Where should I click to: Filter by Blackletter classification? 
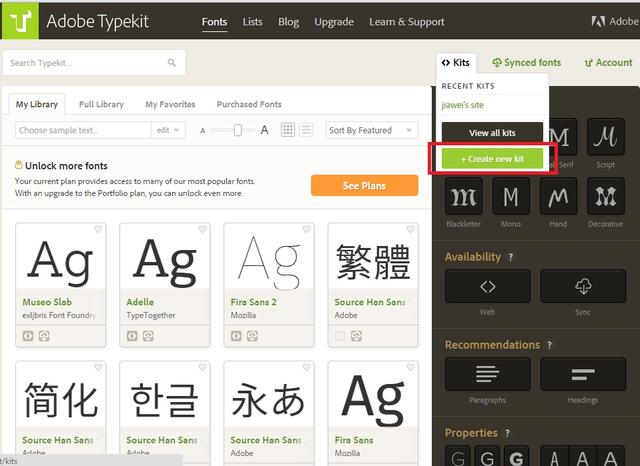point(464,196)
